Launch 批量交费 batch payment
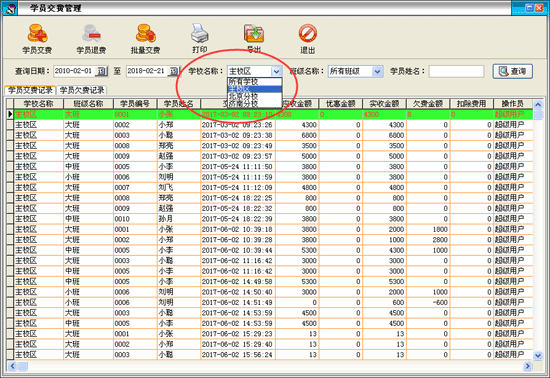550x378 pixels. [x=146, y=39]
